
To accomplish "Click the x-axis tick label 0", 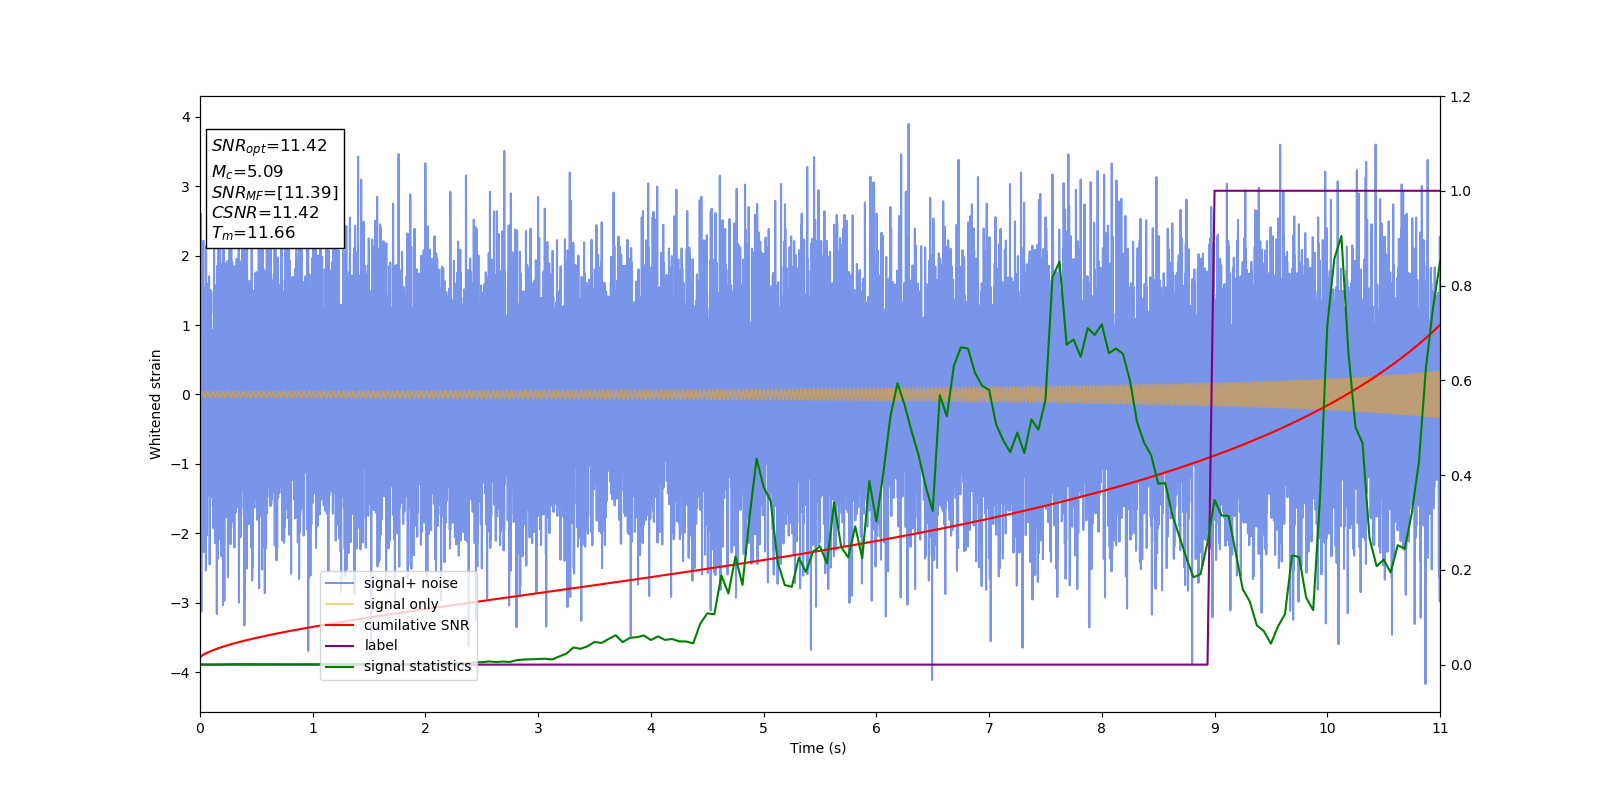I will point(200,728).
